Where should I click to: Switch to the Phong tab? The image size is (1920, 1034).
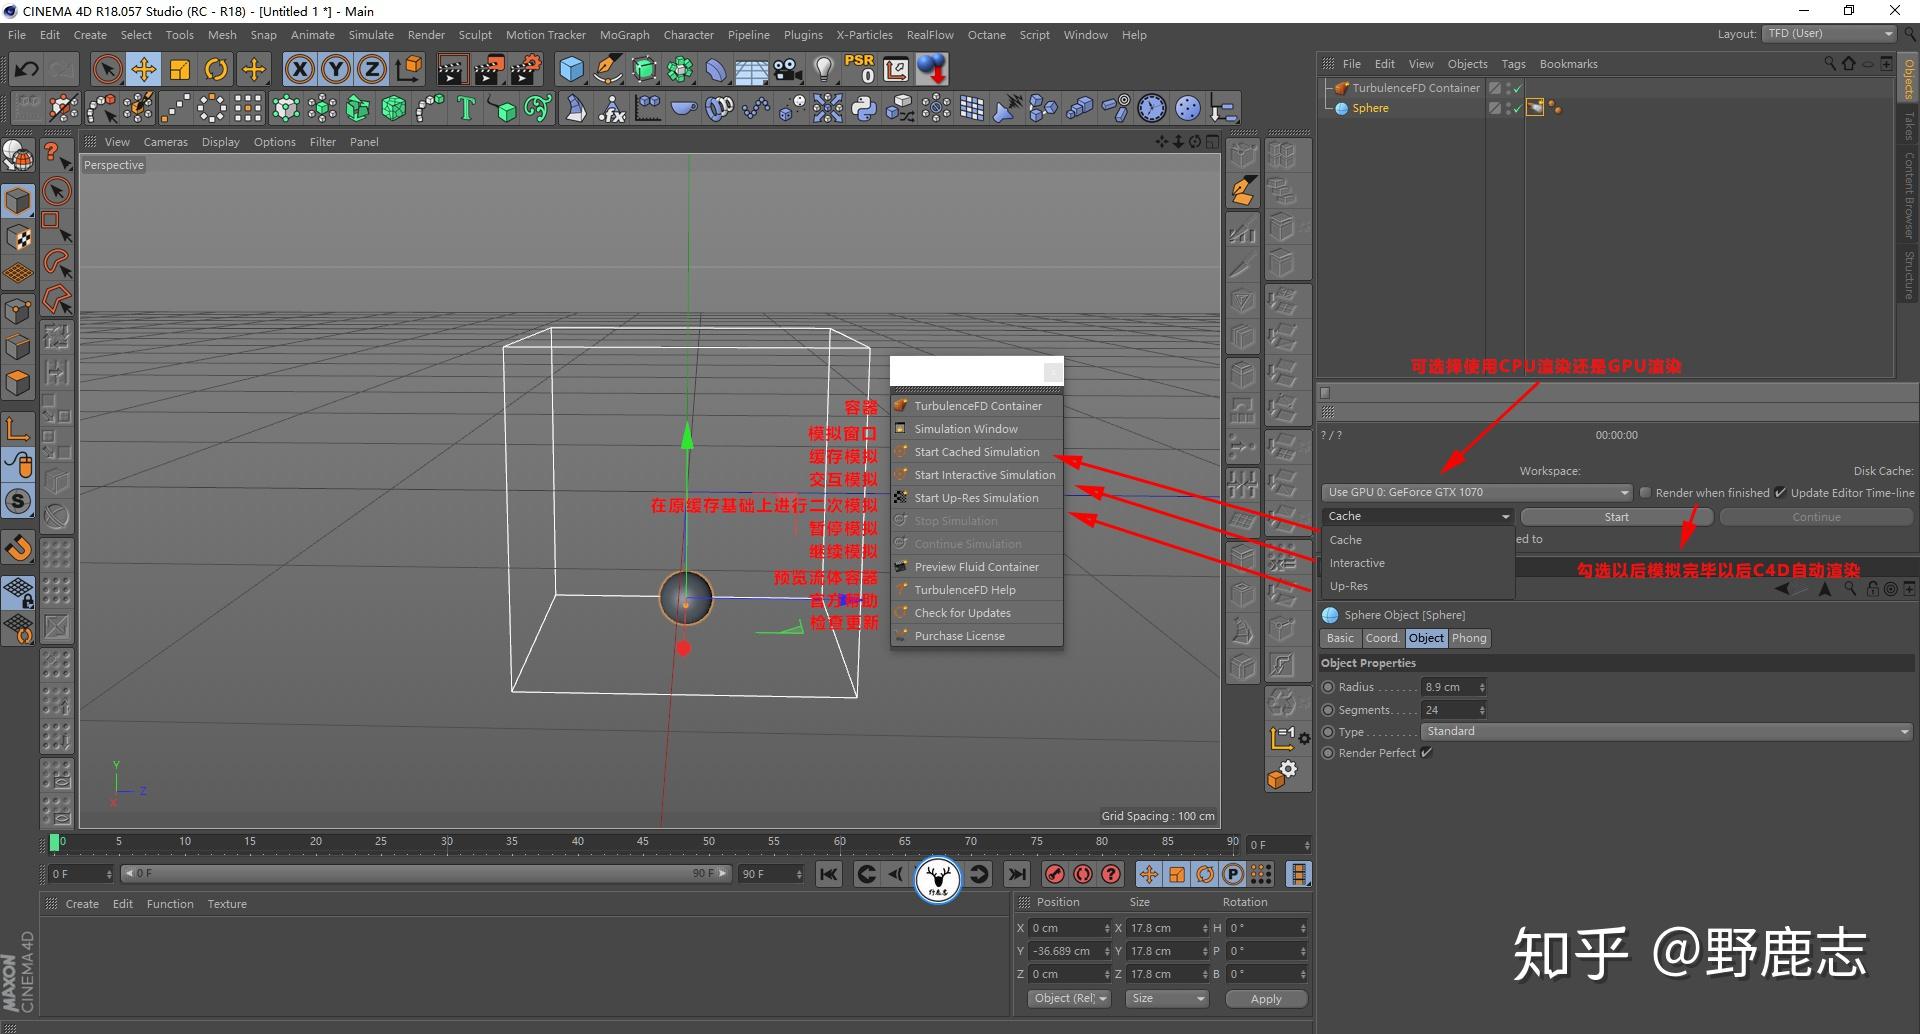1469,638
